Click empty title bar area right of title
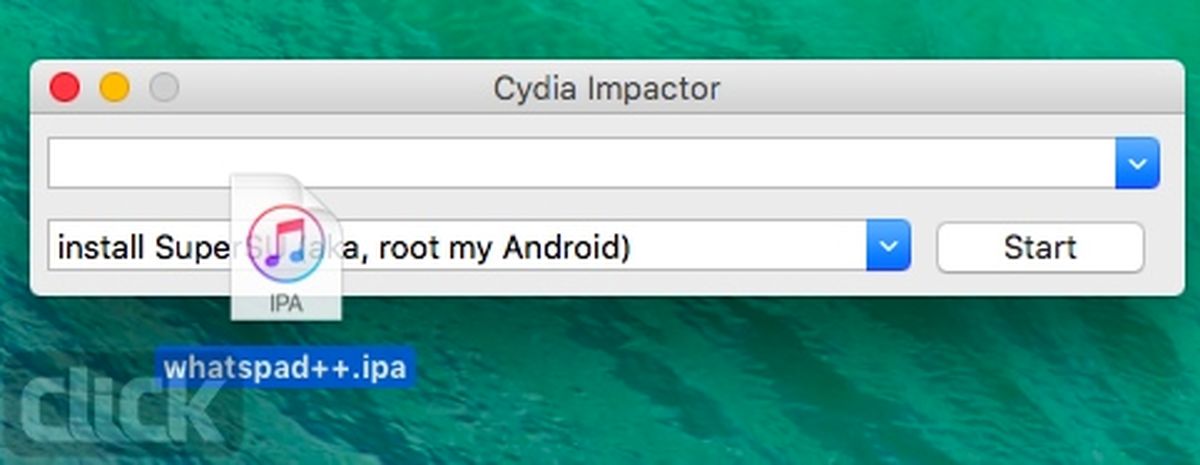 click(940, 88)
